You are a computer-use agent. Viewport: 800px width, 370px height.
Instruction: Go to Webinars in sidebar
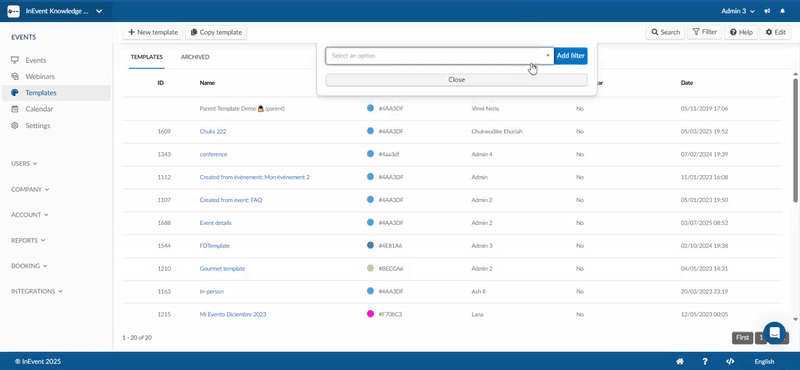pos(40,77)
